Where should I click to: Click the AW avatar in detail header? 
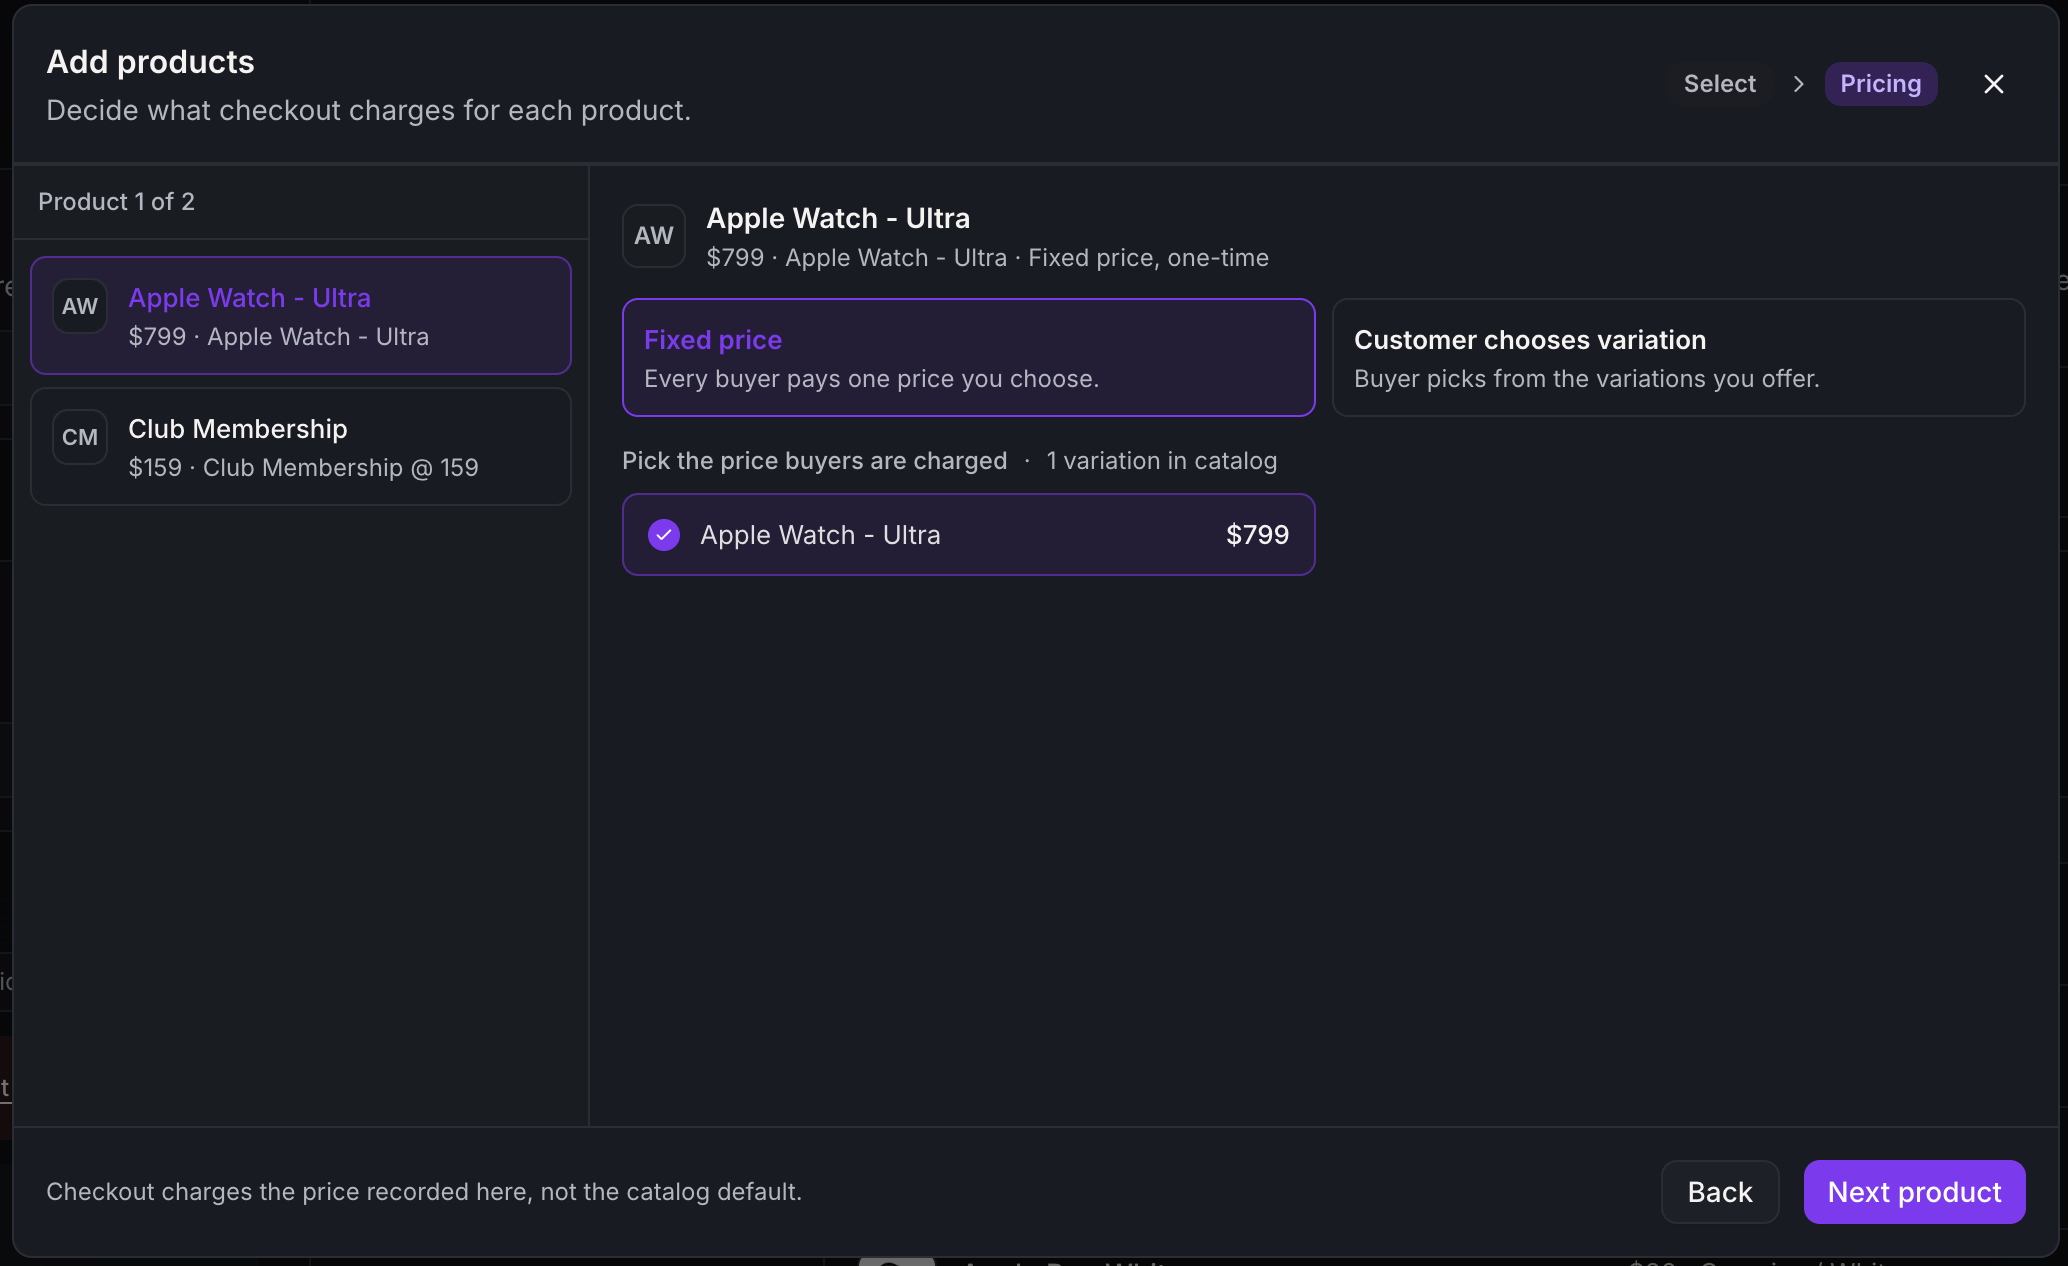pos(654,236)
